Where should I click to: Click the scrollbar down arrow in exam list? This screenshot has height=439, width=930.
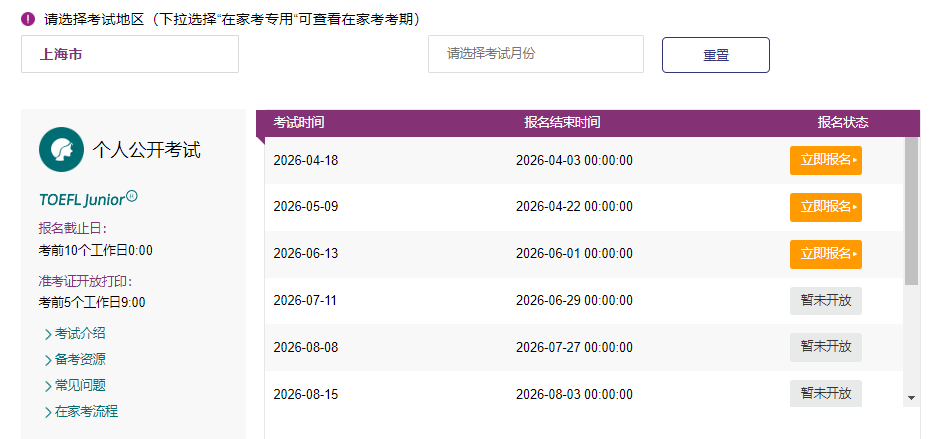tap(911, 398)
